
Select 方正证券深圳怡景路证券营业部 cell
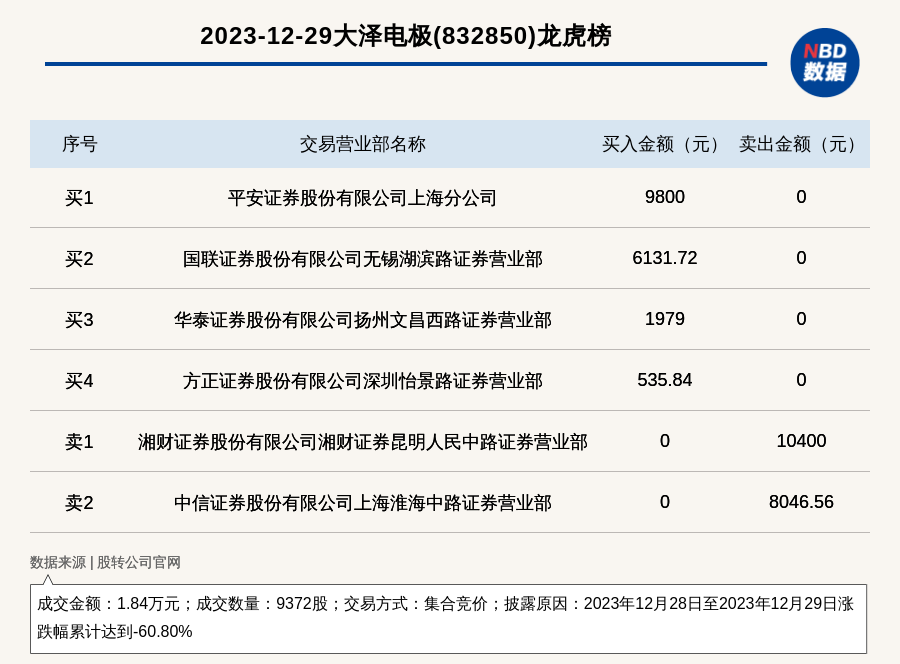tap(363, 381)
